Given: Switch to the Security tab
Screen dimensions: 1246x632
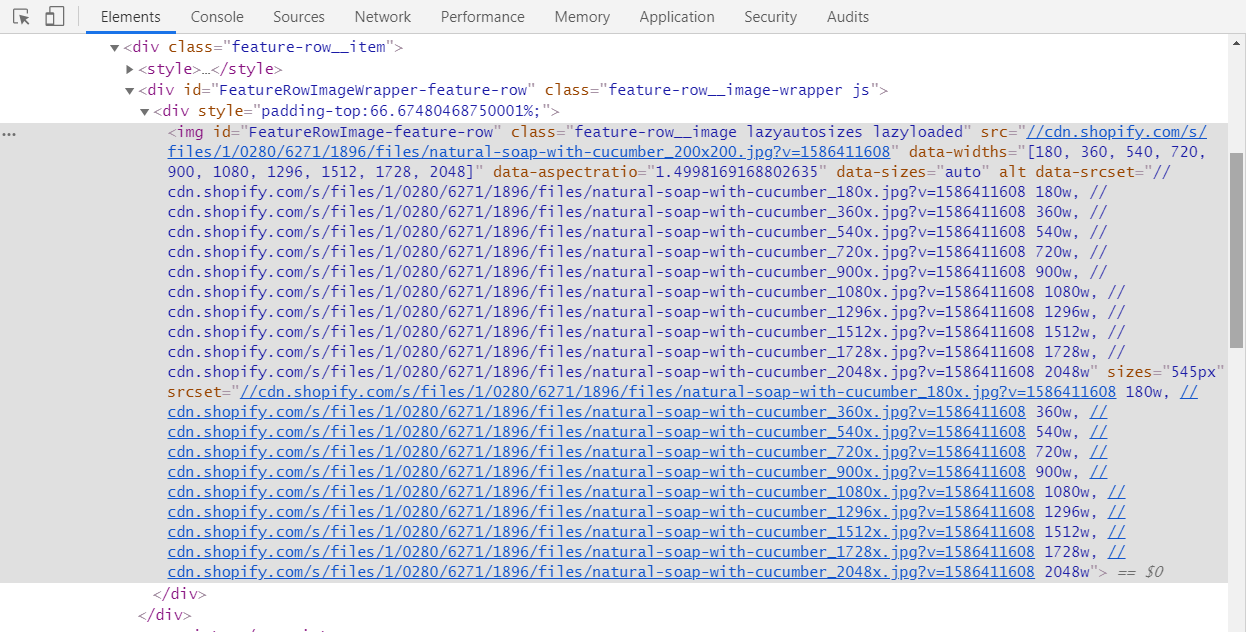Looking at the screenshot, I should tap(770, 16).
